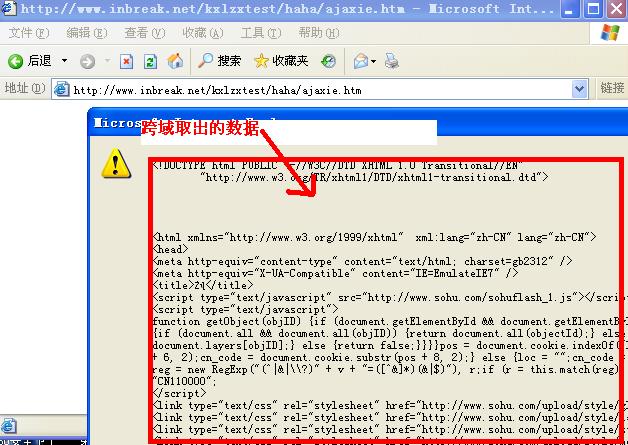628x445 pixels.
Task: Click the </script> line in the alert
Action: tap(179, 393)
